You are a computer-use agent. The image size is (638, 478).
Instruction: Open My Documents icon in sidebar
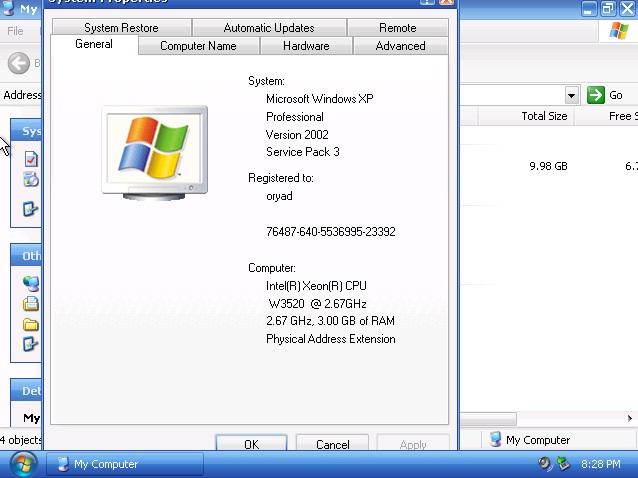pos(31,304)
